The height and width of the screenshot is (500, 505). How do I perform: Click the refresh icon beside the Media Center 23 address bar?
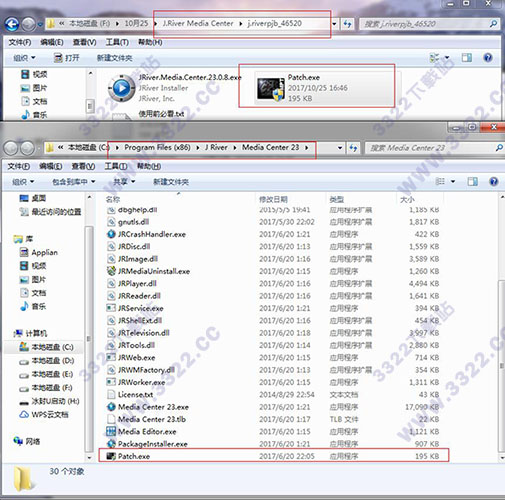353,148
